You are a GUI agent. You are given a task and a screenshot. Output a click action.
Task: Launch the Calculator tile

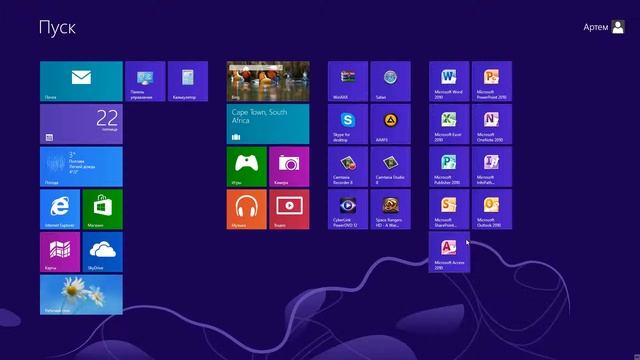pos(188,81)
